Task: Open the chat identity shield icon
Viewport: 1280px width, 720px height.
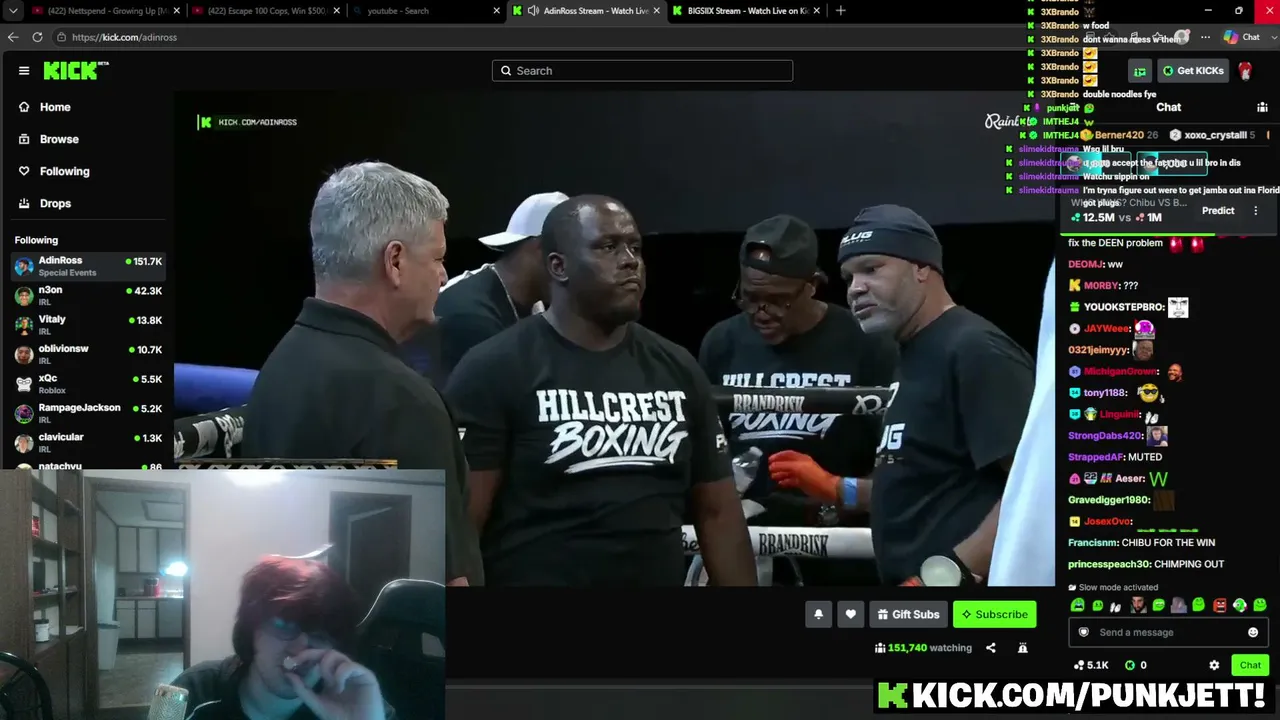Action: [1083, 632]
